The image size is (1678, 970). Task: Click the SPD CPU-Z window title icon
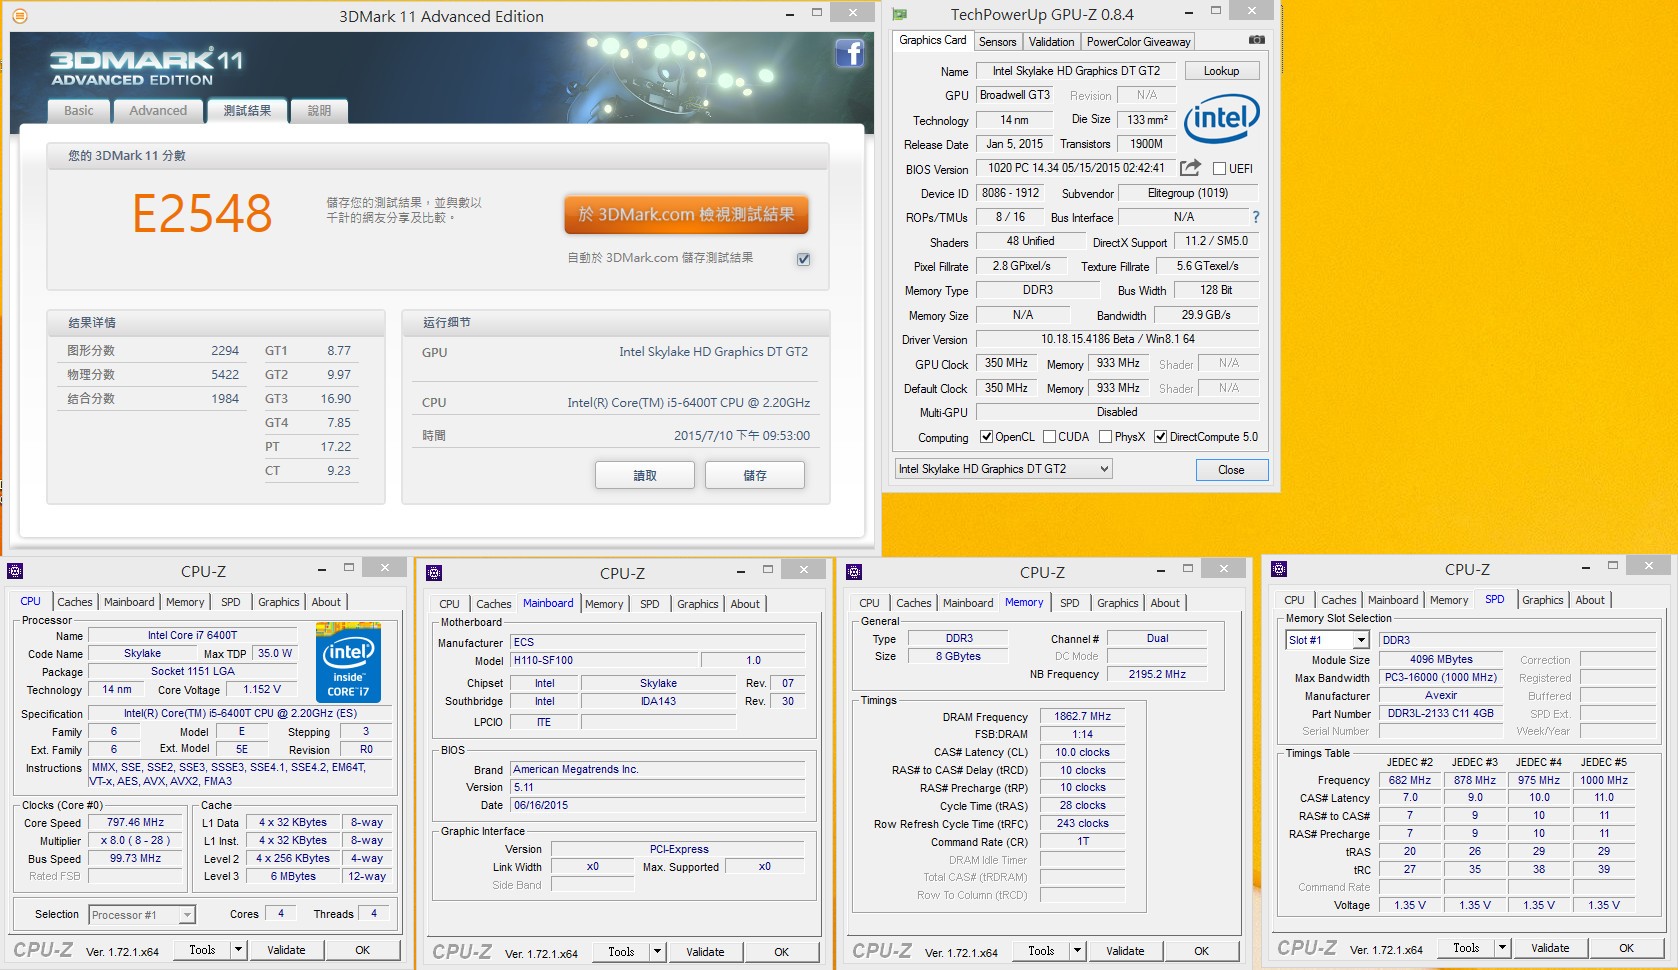[x=1279, y=569]
